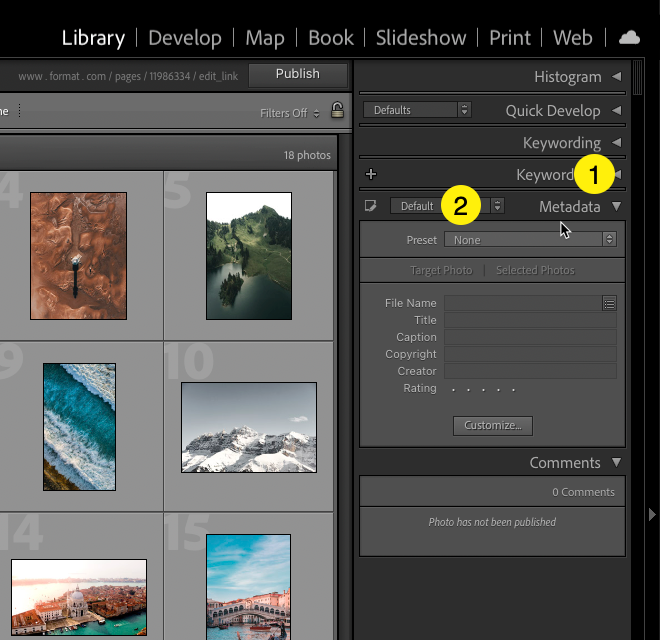Click the Caption metadata field
660x640 pixels.
coord(530,337)
